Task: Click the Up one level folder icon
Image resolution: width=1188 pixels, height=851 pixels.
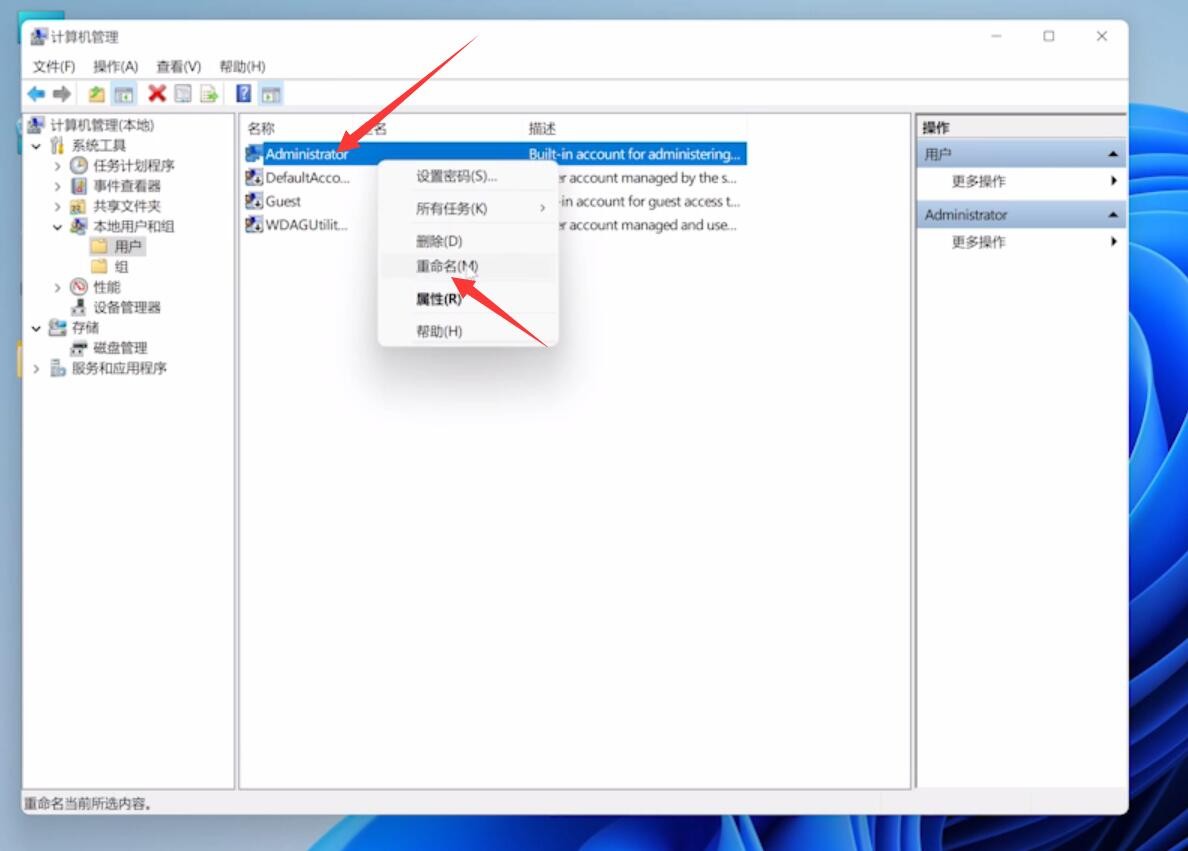Action: [x=96, y=94]
